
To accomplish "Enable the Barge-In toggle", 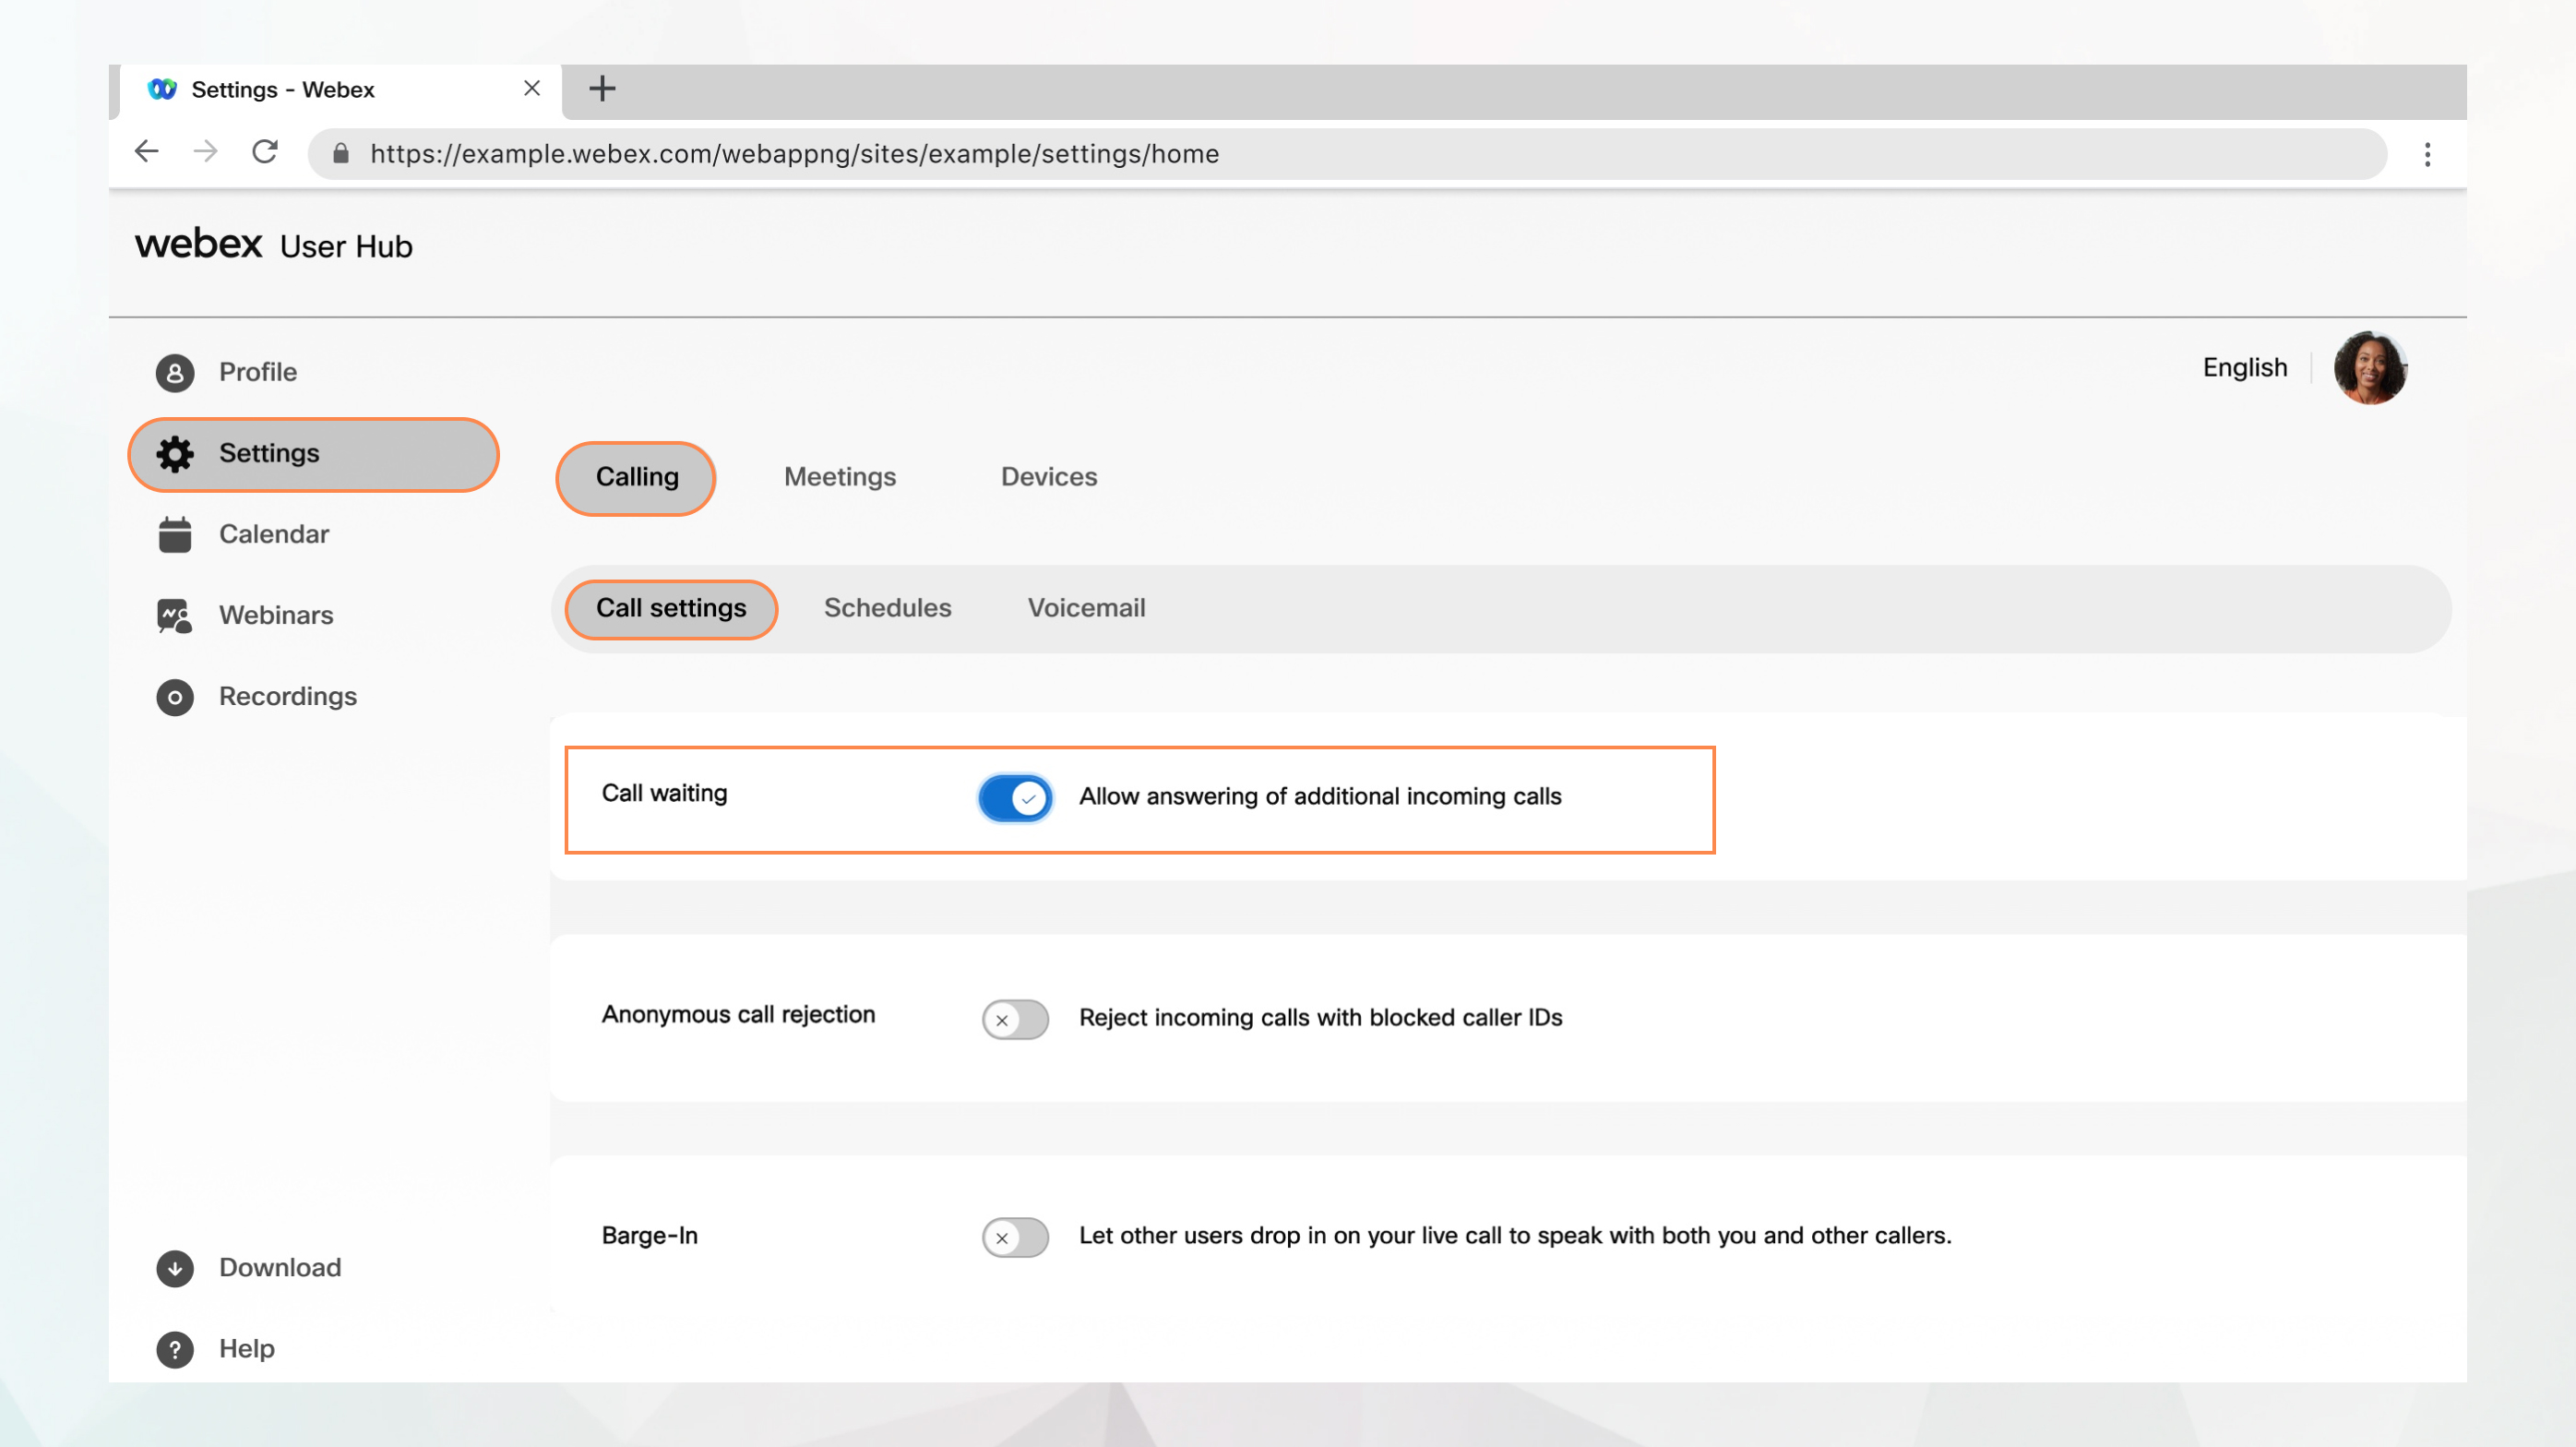I will 1018,1235.
